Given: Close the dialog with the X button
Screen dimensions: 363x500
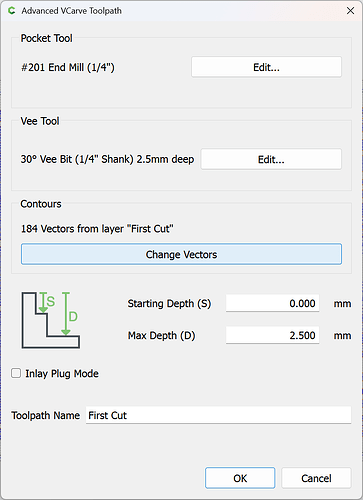Looking at the screenshot, I should point(350,11).
